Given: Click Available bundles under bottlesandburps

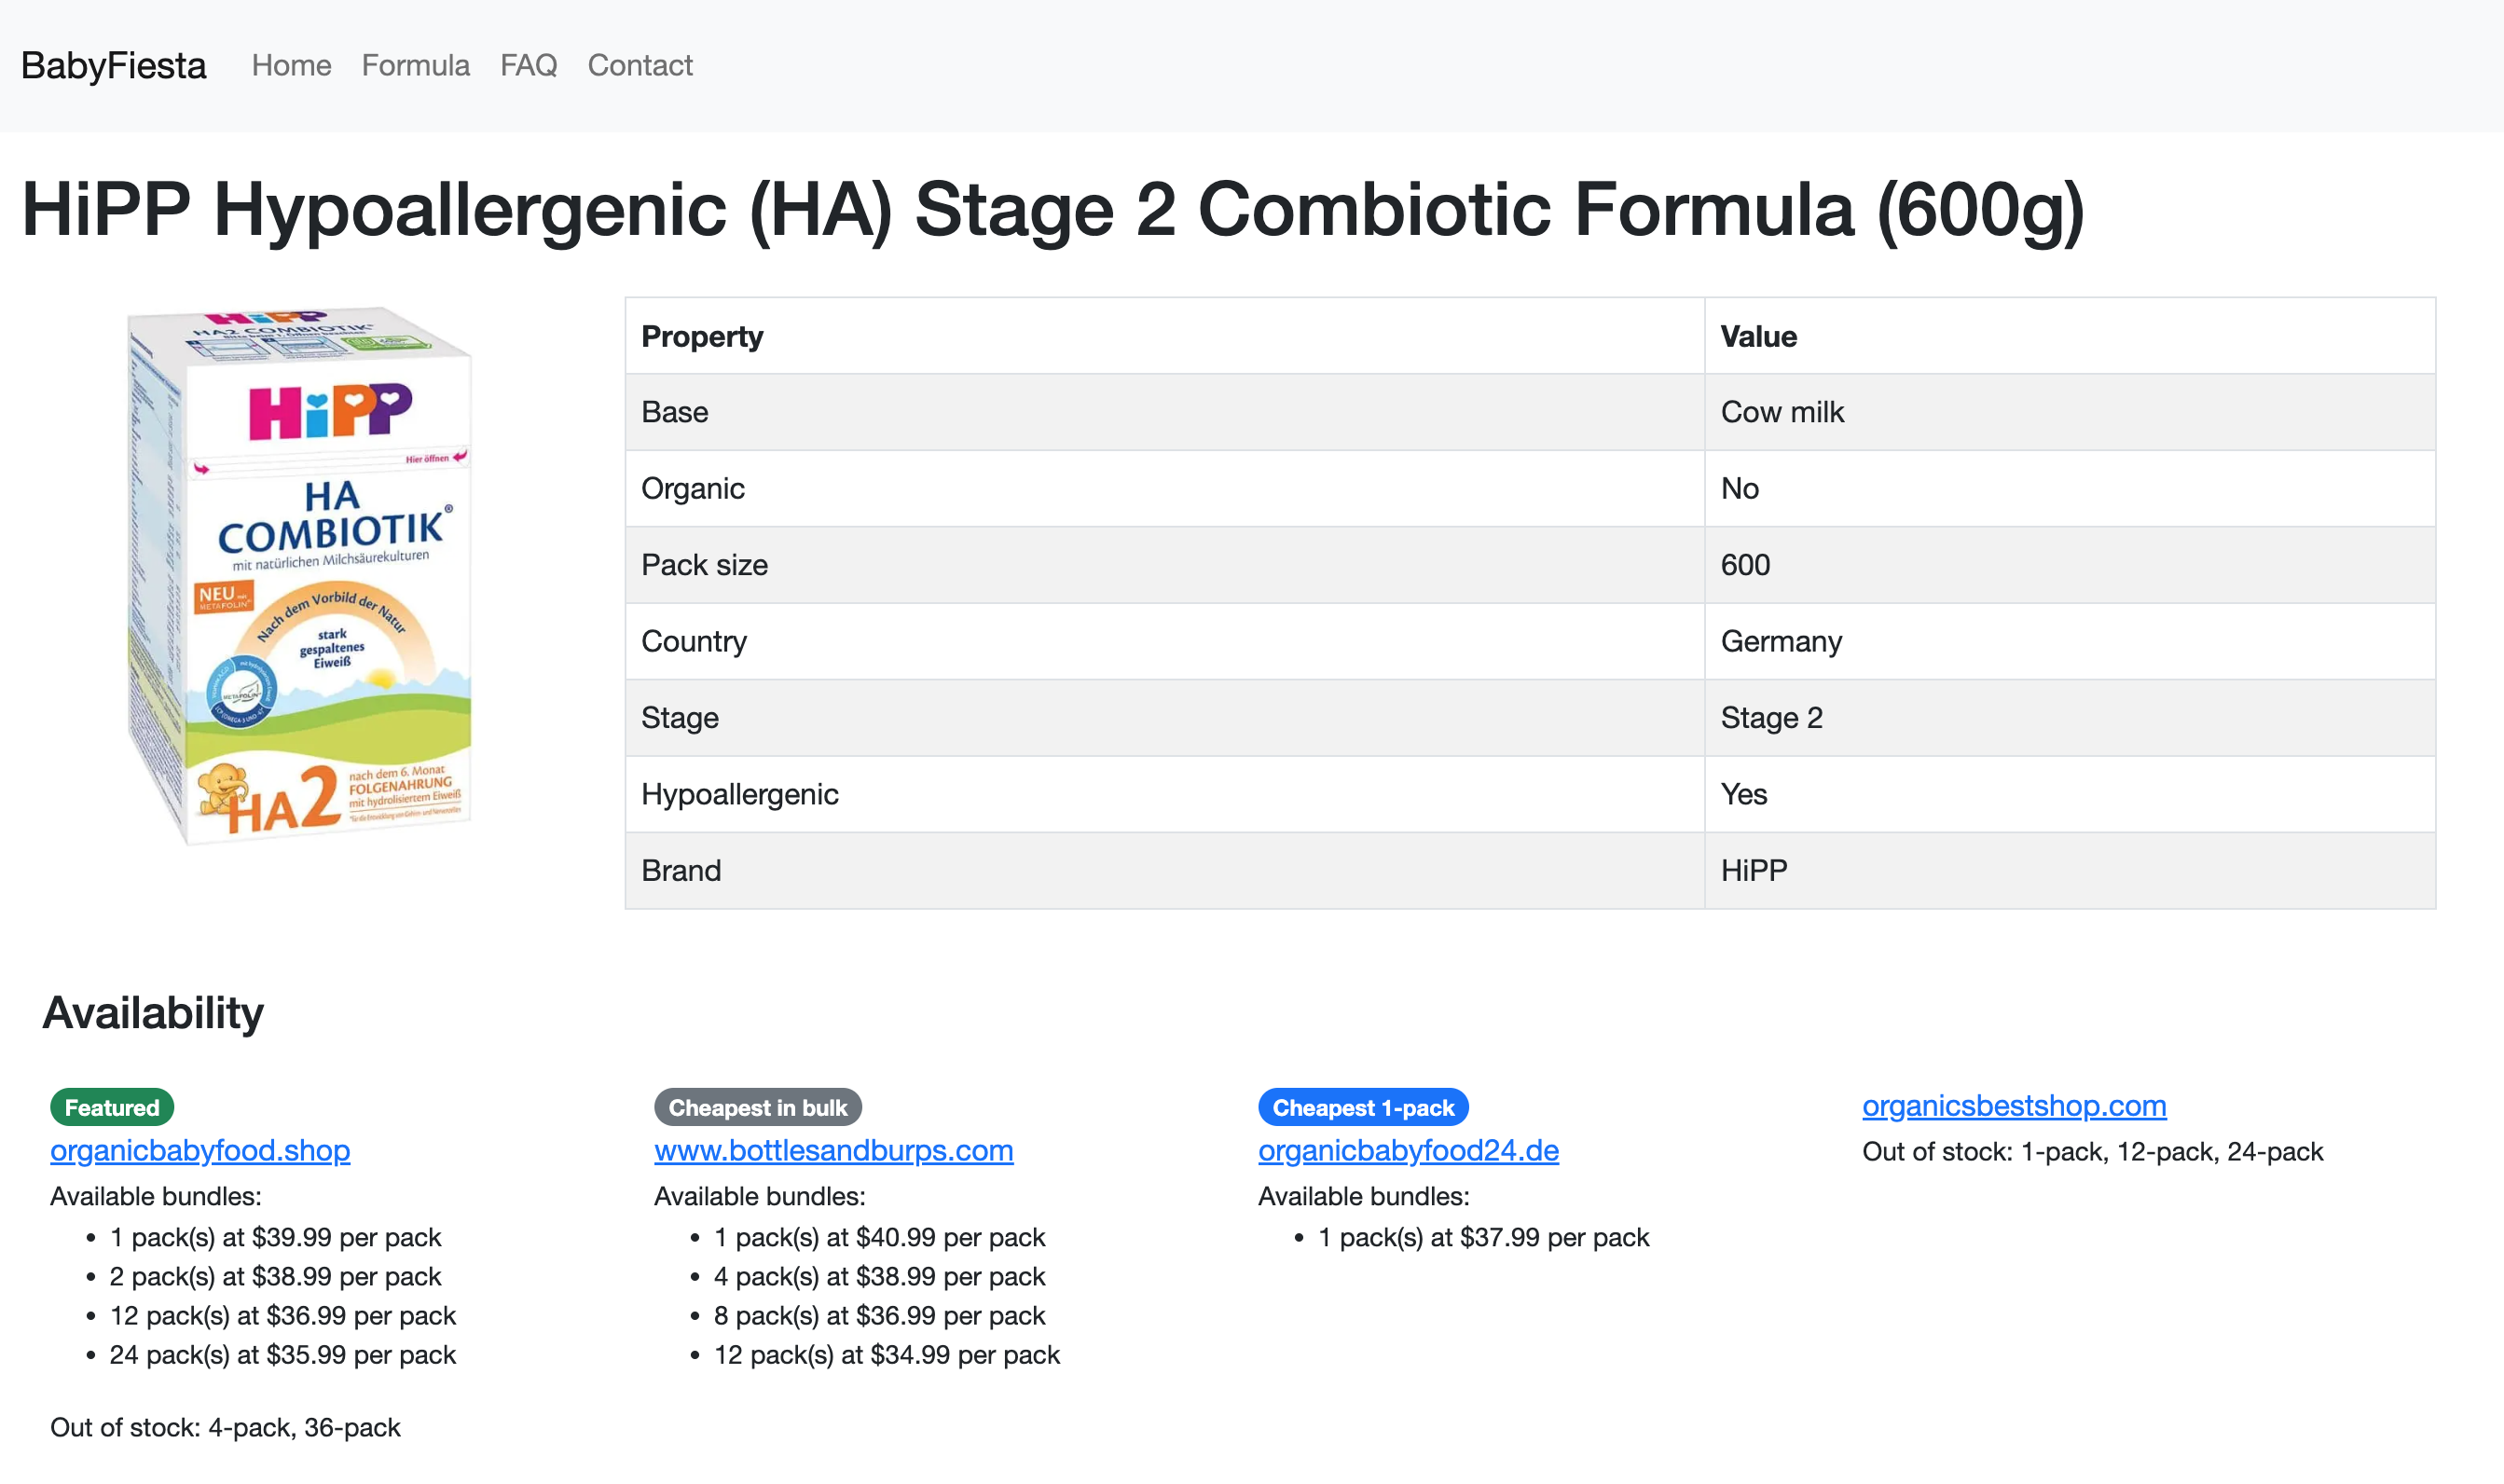Looking at the screenshot, I should (x=760, y=1196).
